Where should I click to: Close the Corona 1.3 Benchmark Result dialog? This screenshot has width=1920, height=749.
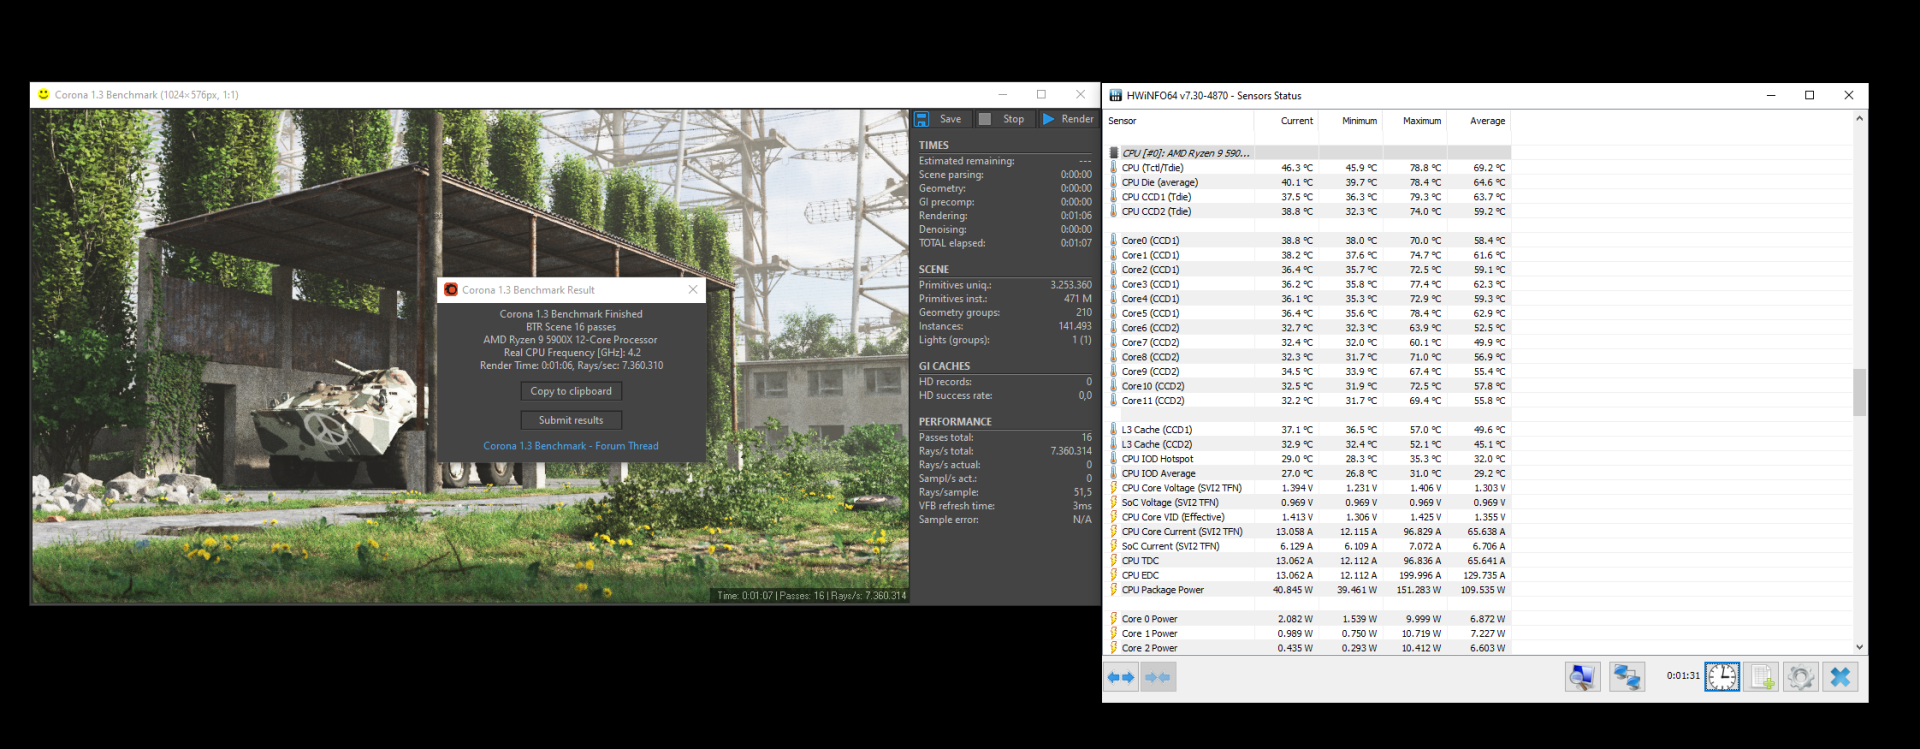[693, 290]
